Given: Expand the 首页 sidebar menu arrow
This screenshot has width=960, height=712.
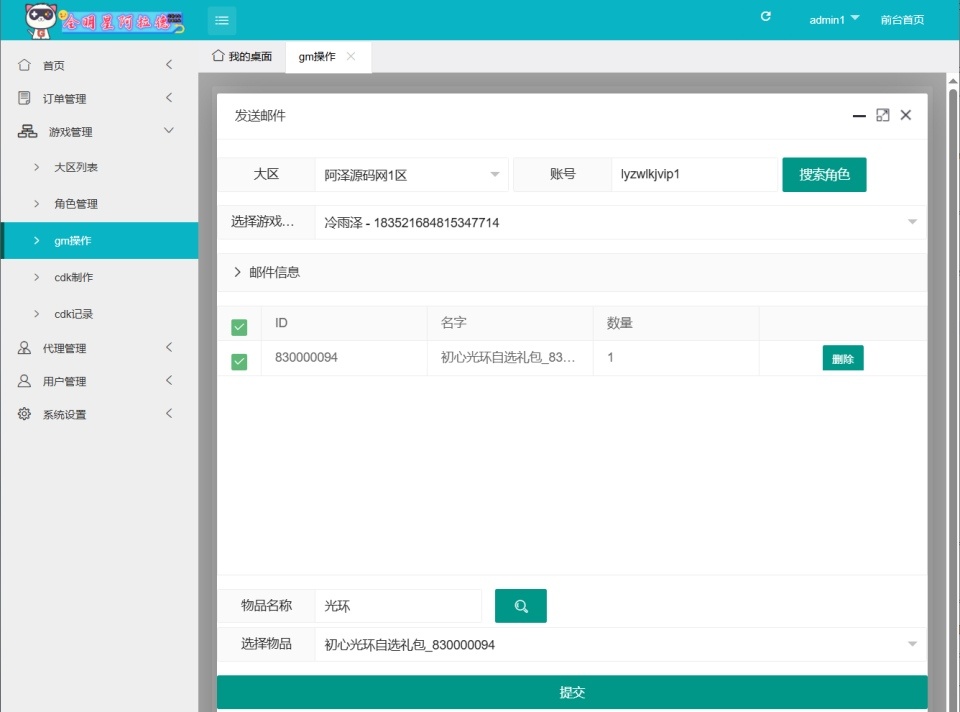Looking at the screenshot, I should pyautogui.click(x=169, y=64).
